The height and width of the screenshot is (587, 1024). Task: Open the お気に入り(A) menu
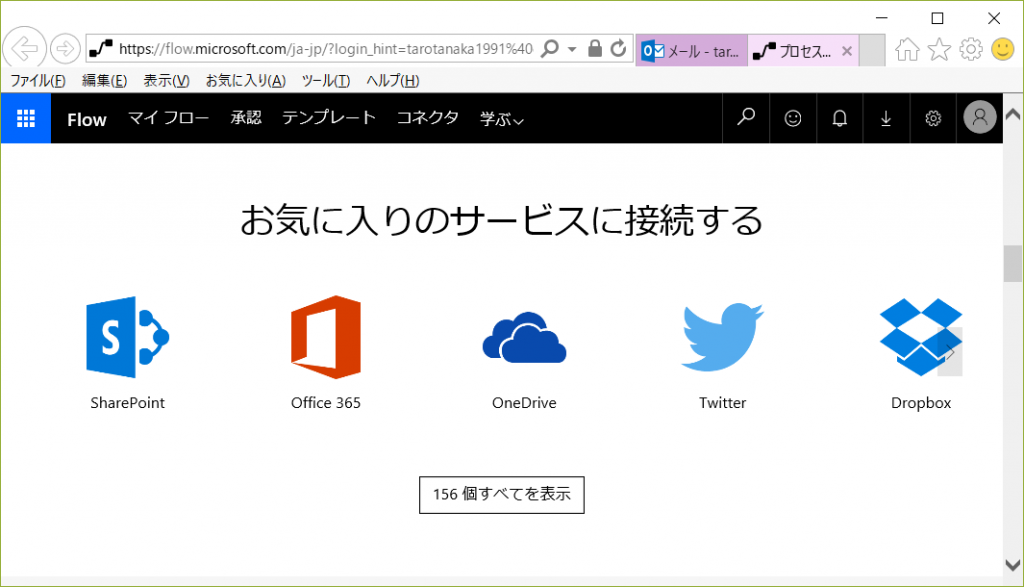(246, 81)
